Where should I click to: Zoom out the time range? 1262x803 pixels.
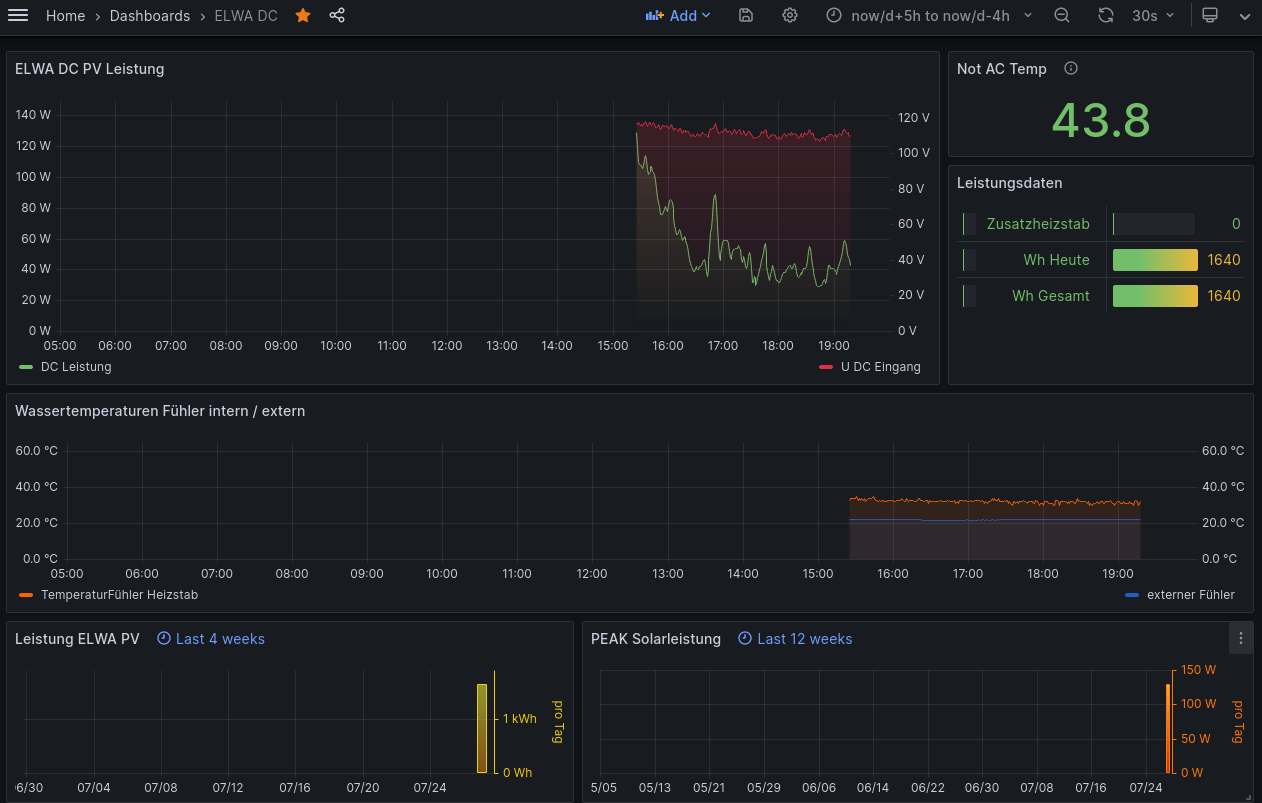(x=1062, y=16)
